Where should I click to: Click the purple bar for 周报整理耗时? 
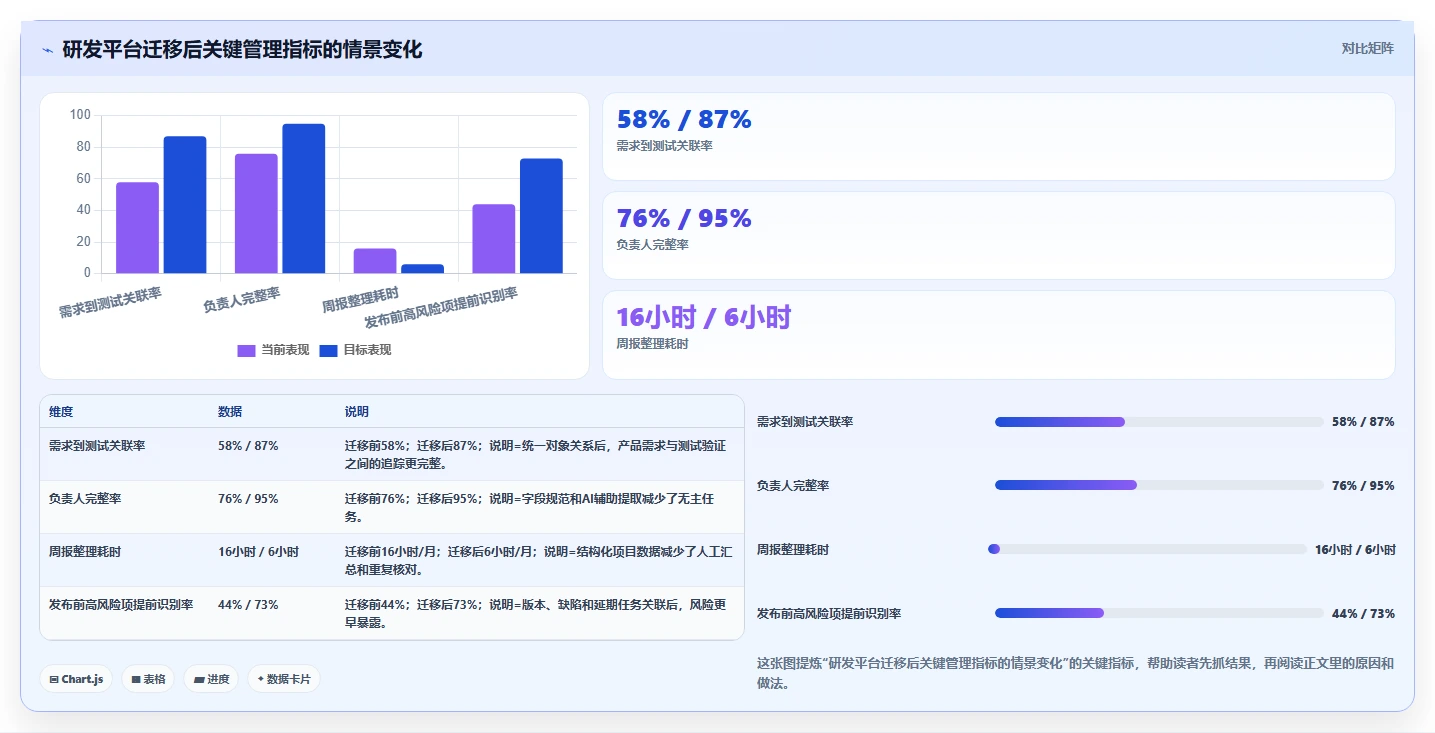(375, 260)
